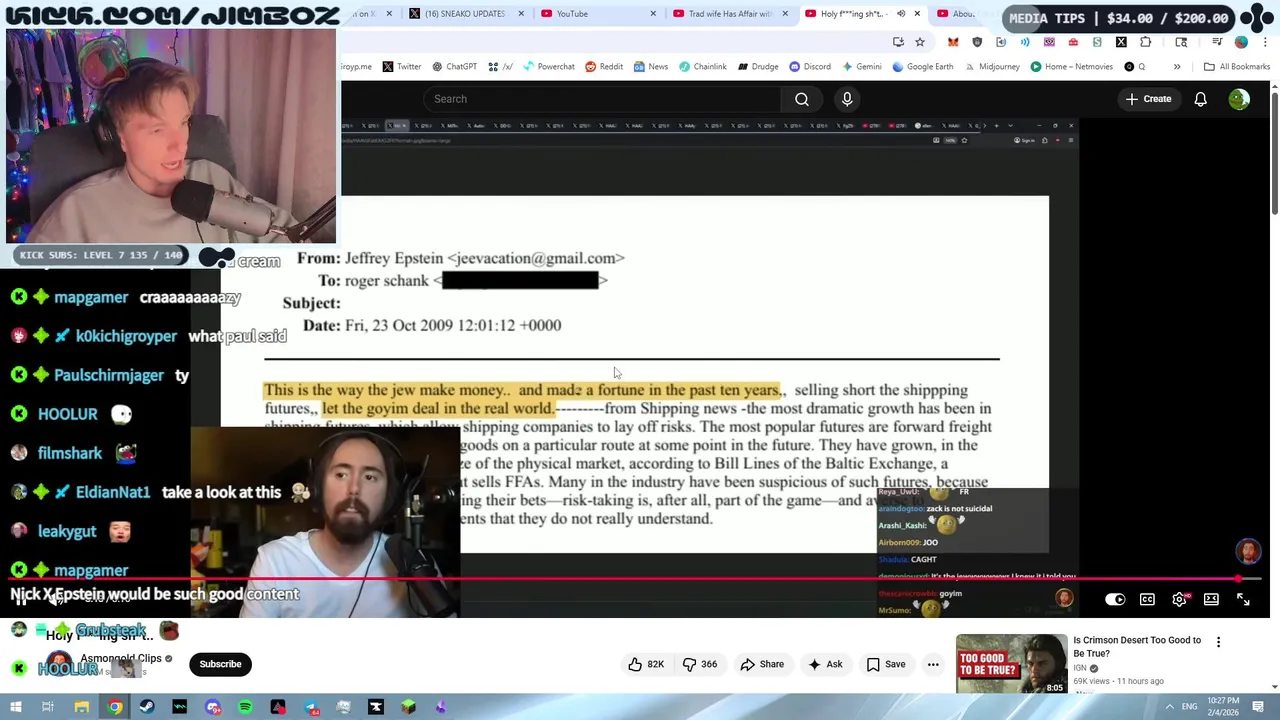Click the MetaMask fox extension icon
This screenshot has width=1280, height=720.
pos(953,42)
